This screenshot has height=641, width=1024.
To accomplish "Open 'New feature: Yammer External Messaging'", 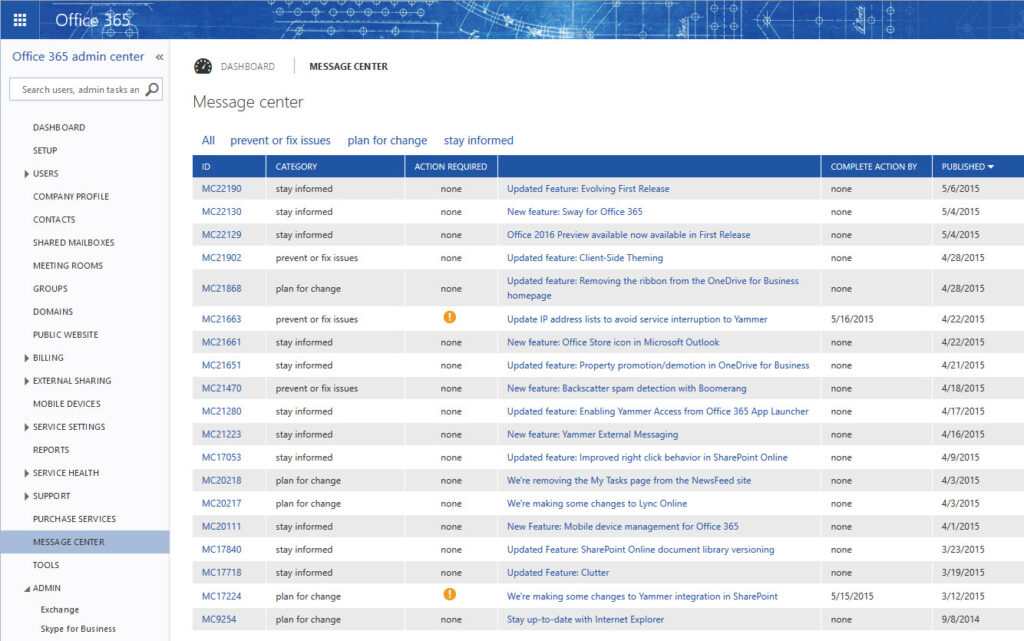I will (x=592, y=434).
